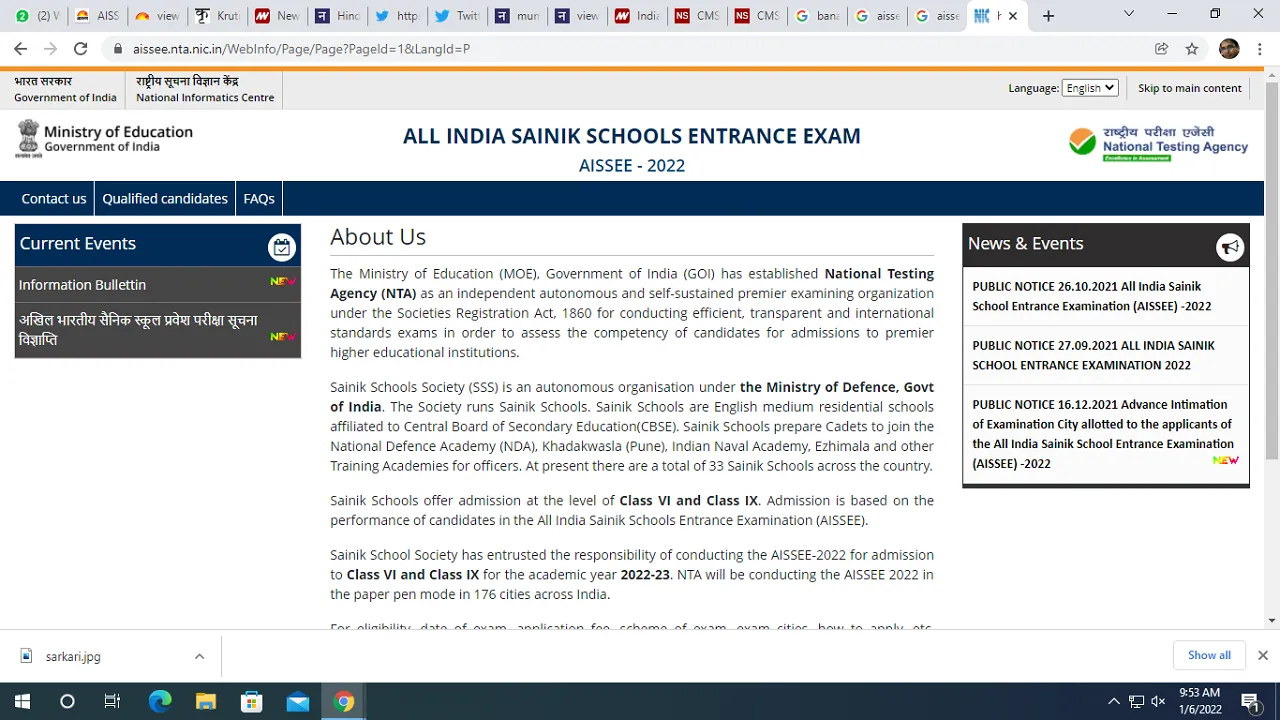
Task: Click the 'About Us' heading
Action: 378,237
